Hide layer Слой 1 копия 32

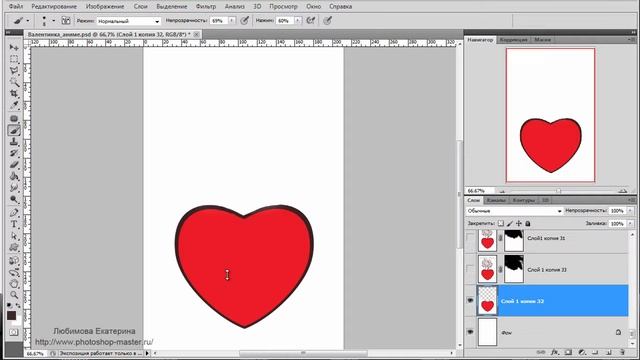(x=470, y=300)
